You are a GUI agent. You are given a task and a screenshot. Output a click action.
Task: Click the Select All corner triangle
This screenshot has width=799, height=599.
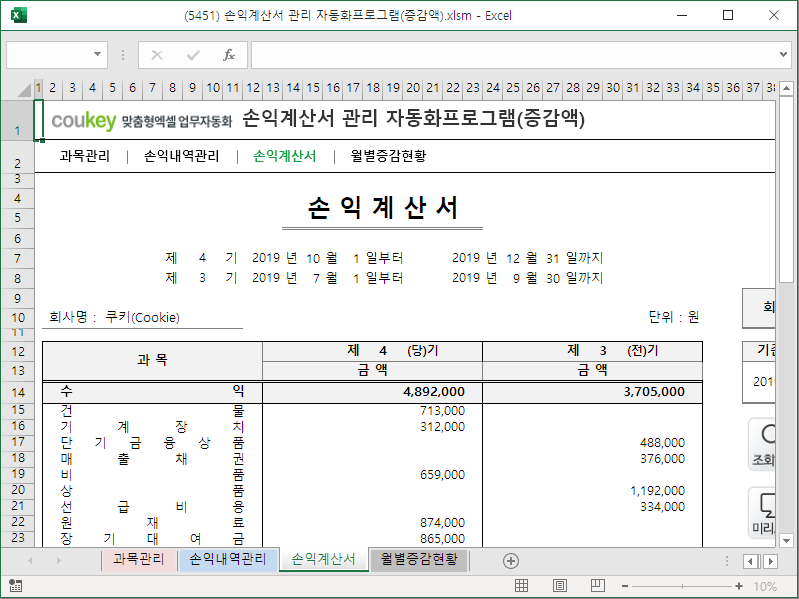pos(24,89)
